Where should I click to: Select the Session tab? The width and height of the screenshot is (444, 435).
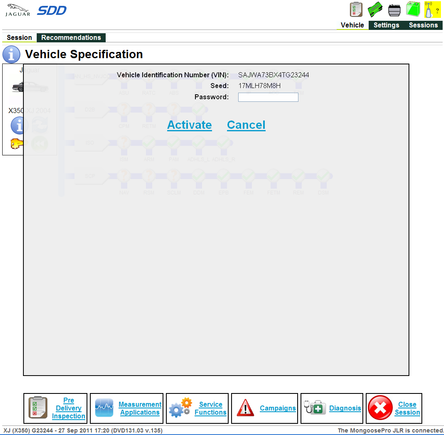click(19, 37)
